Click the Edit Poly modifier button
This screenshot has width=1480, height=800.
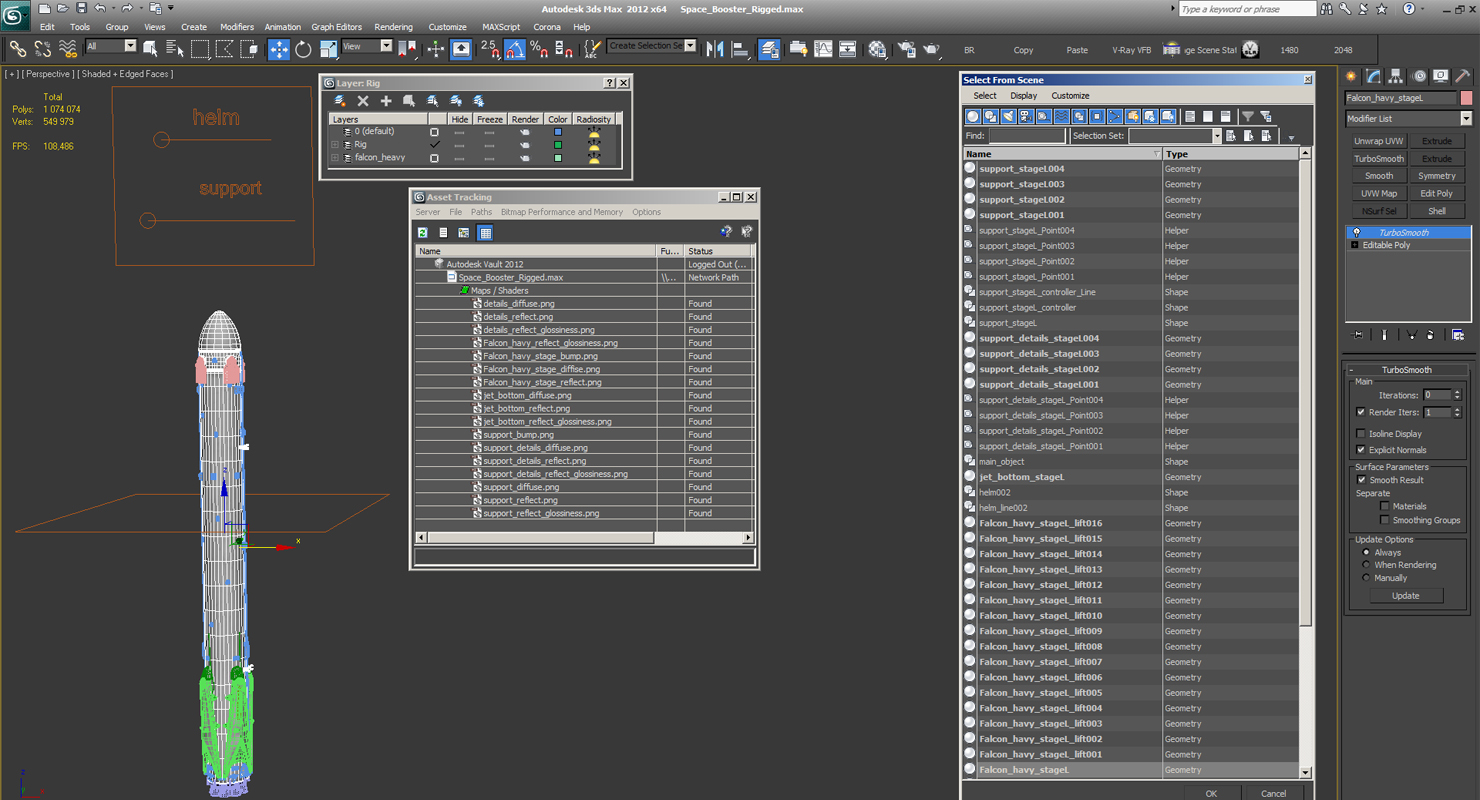tap(1437, 193)
